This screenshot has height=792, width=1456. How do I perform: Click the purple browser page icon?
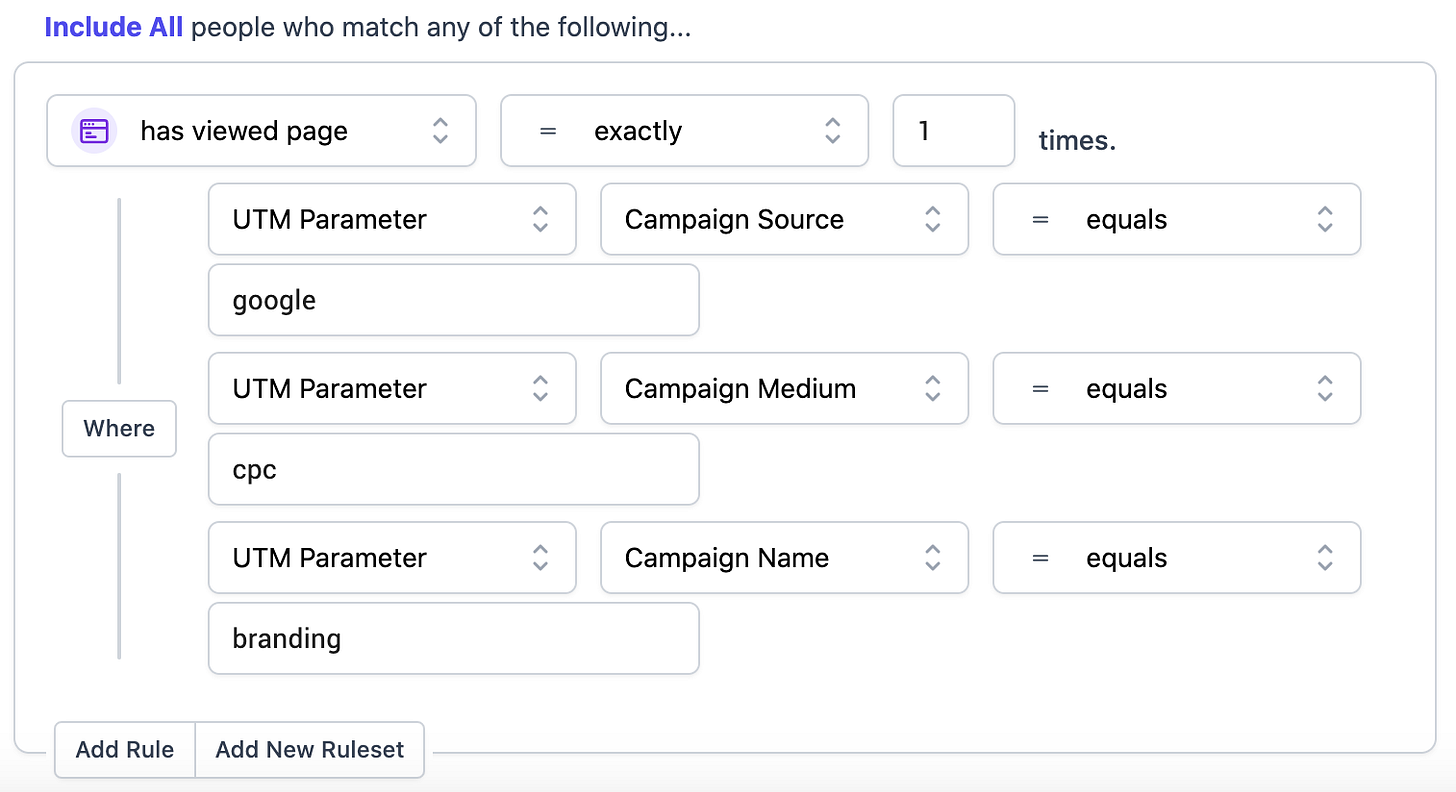95,131
